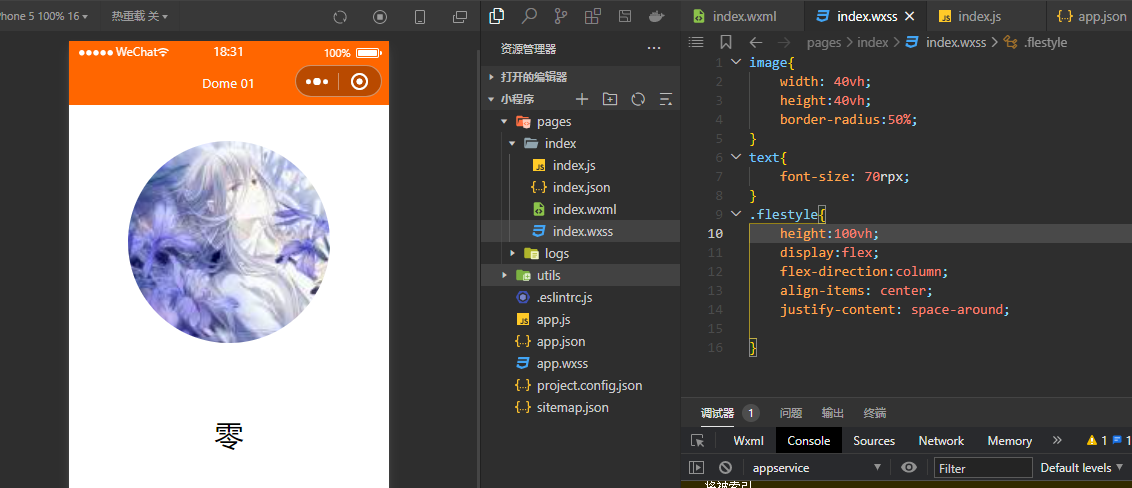Toggle live expression eye icon

pos(909,467)
